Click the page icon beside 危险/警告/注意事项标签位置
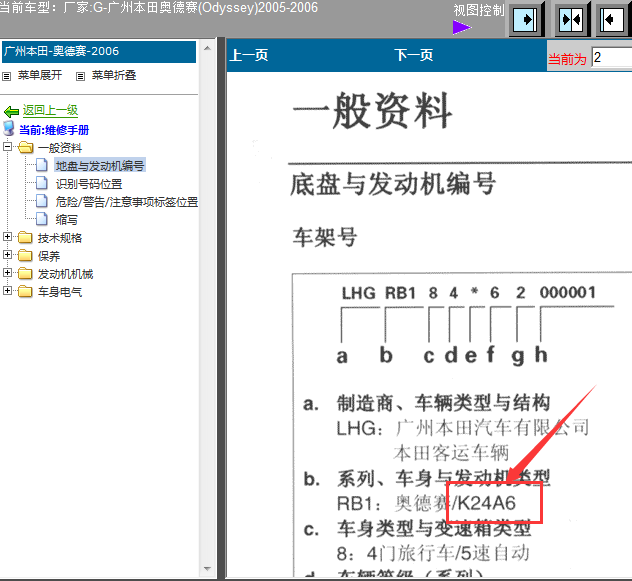 [42, 200]
